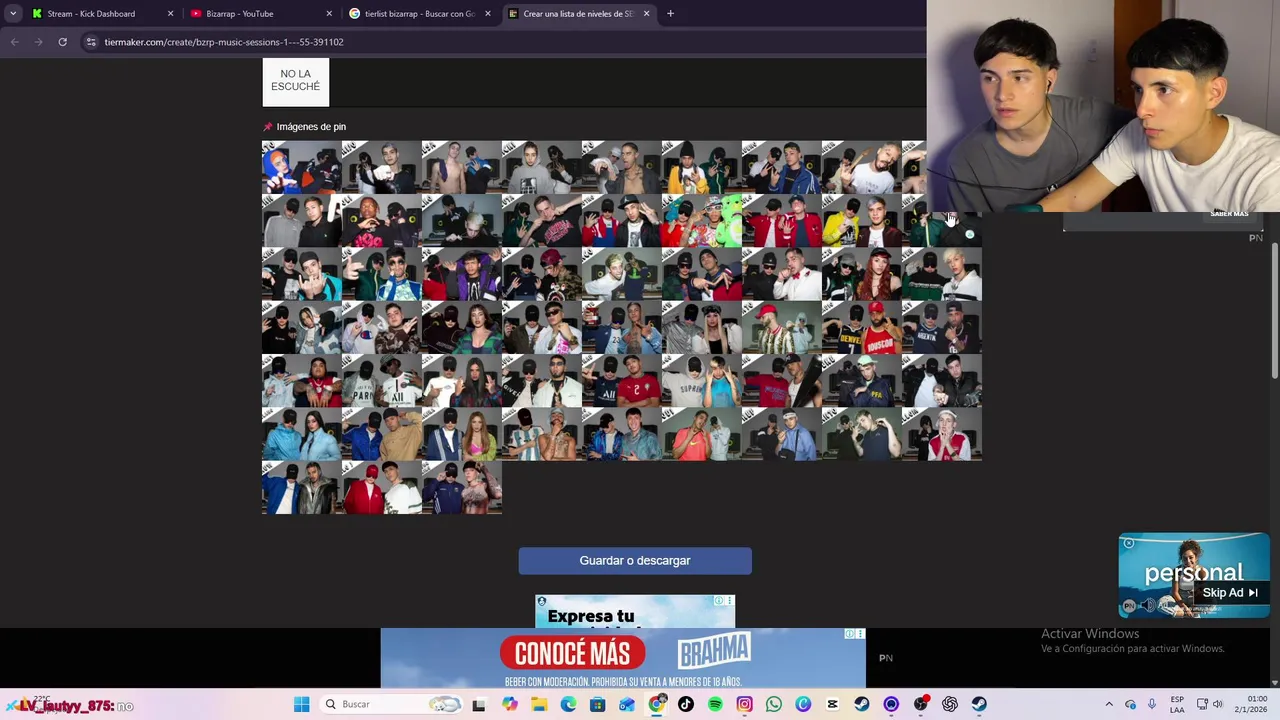Click the NO LA ESCUCHÉ tier label

point(295,81)
